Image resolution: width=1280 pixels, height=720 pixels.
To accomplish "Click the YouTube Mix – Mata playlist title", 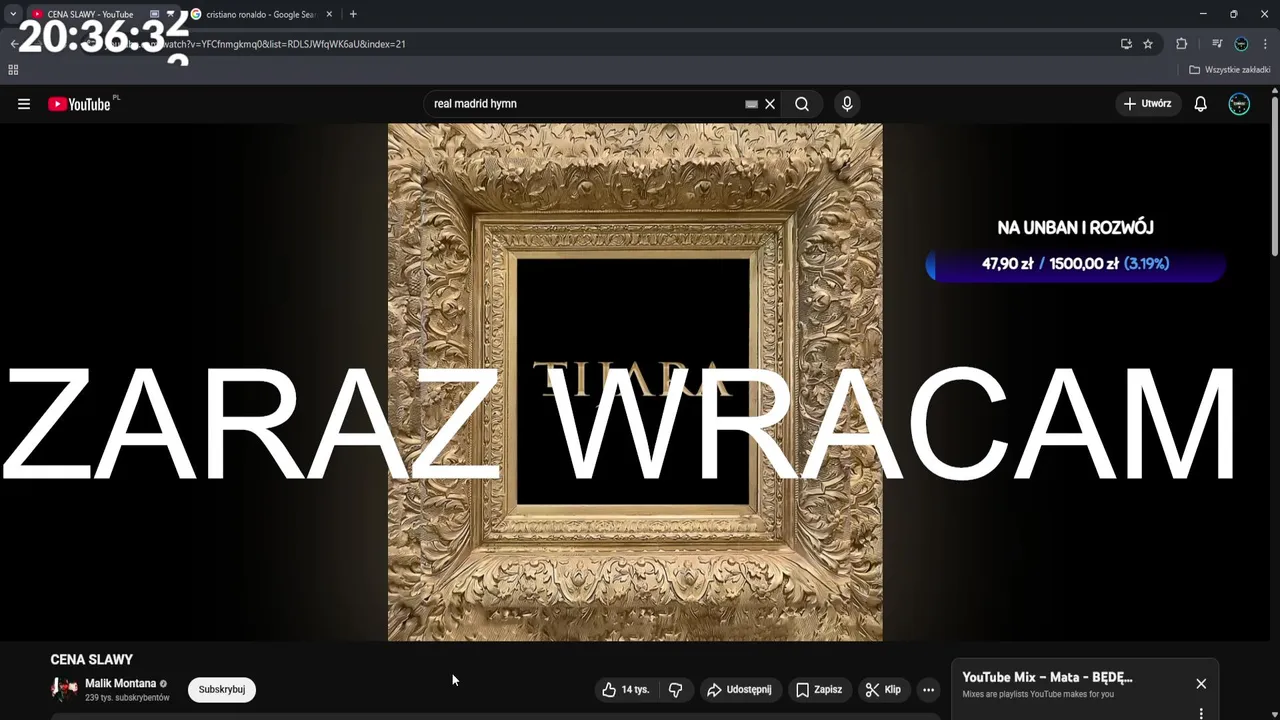I will coord(1047,678).
